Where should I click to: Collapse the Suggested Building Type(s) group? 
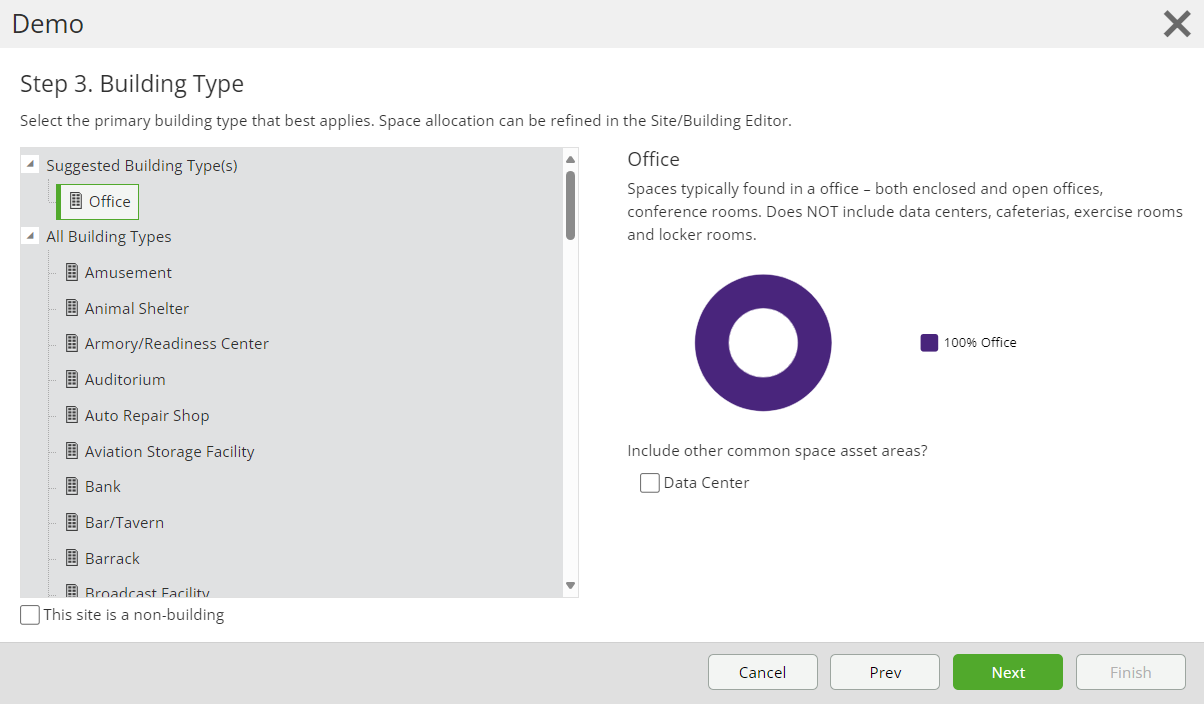pos(31,165)
